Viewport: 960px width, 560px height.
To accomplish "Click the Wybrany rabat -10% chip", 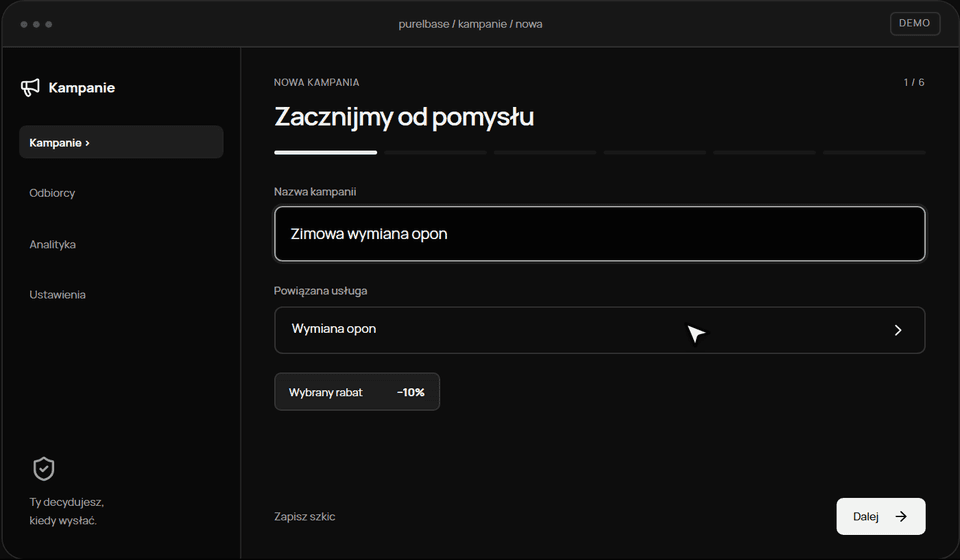I will point(357,392).
